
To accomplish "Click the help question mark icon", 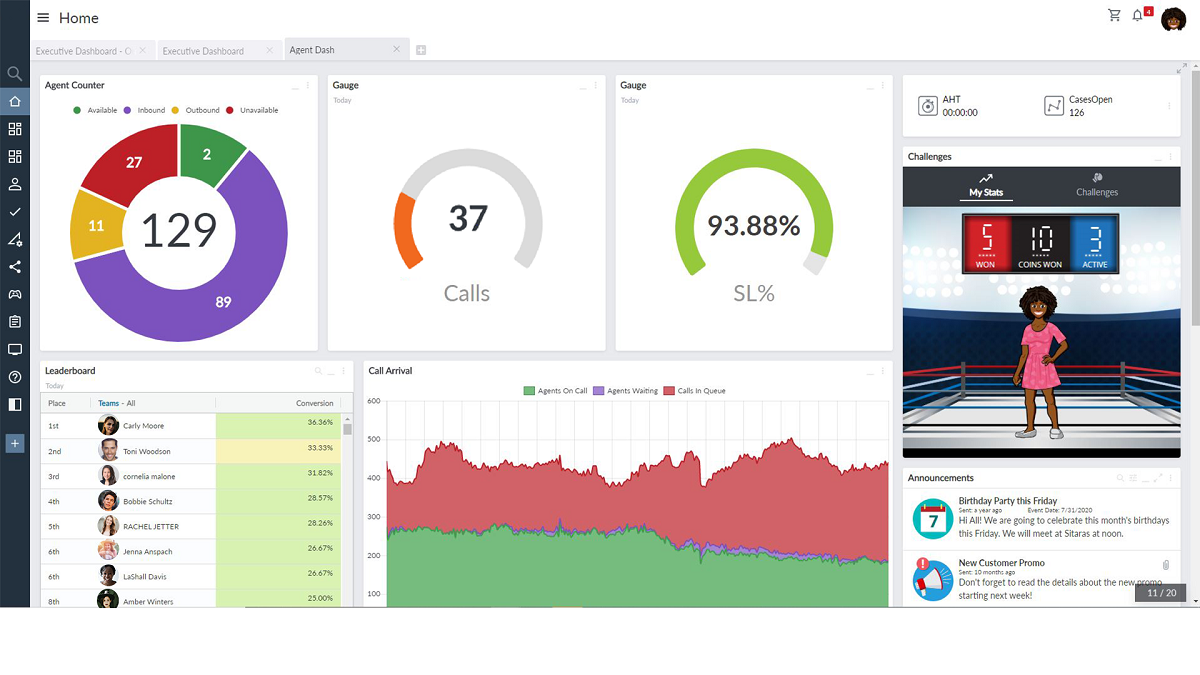I will click(x=15, y=377).
